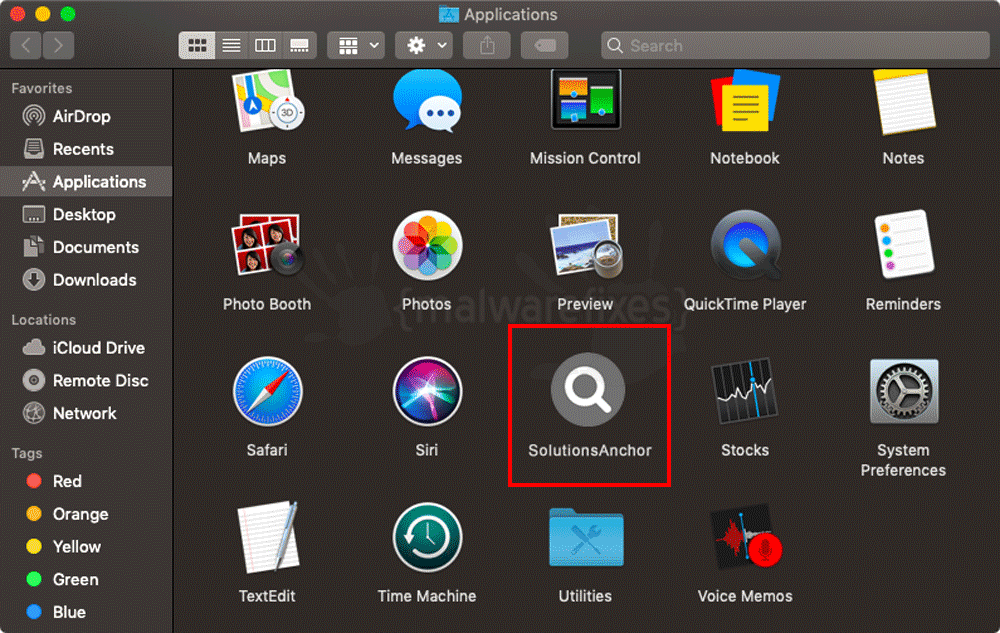Open the Notes app icon

[904, 102]
